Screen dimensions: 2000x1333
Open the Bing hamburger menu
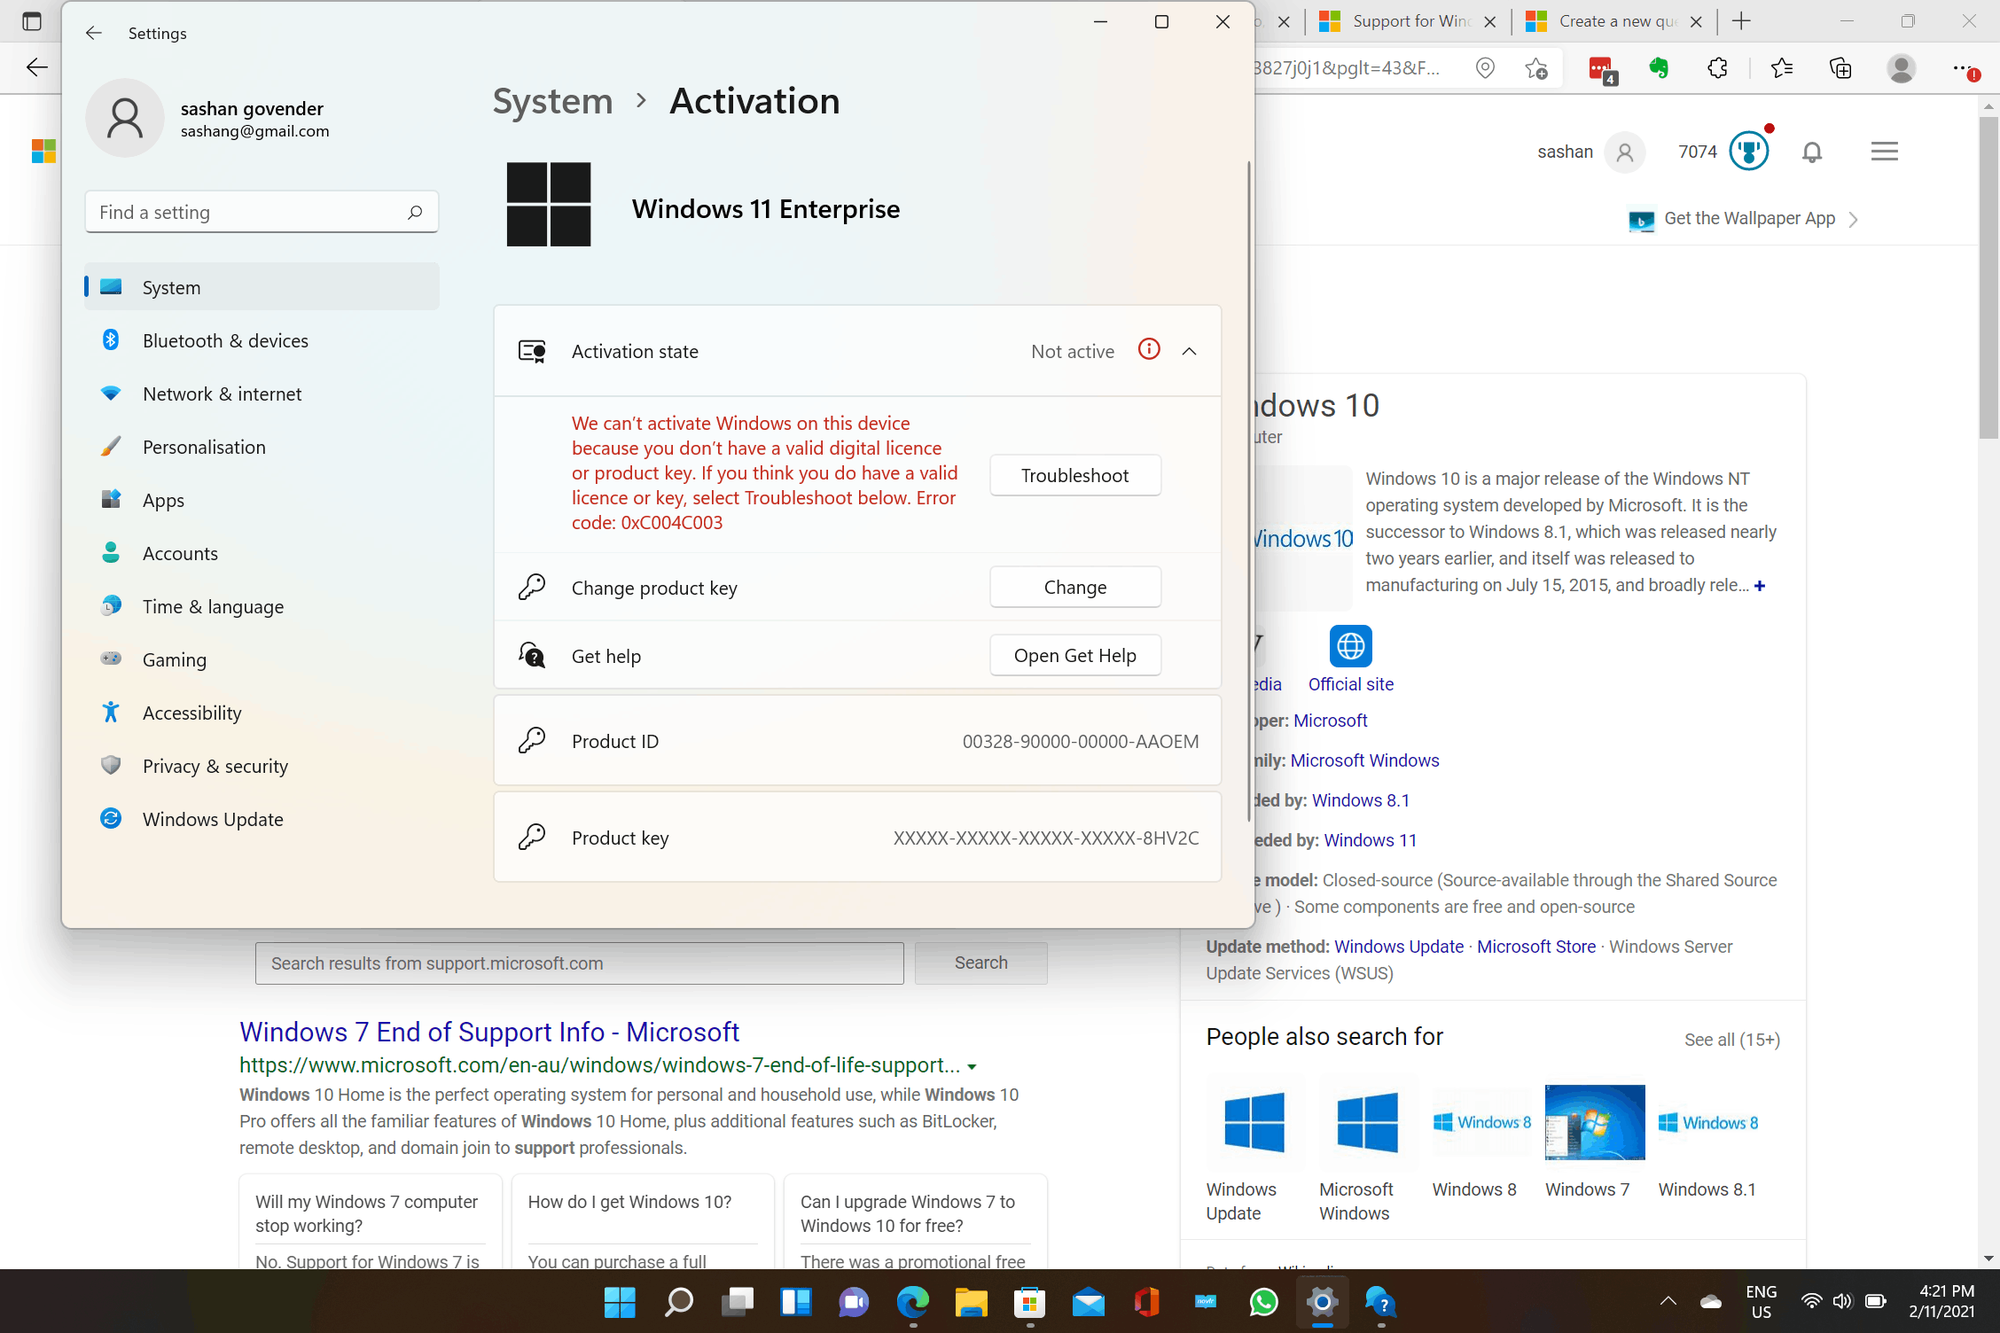(x=1884, y=150)
